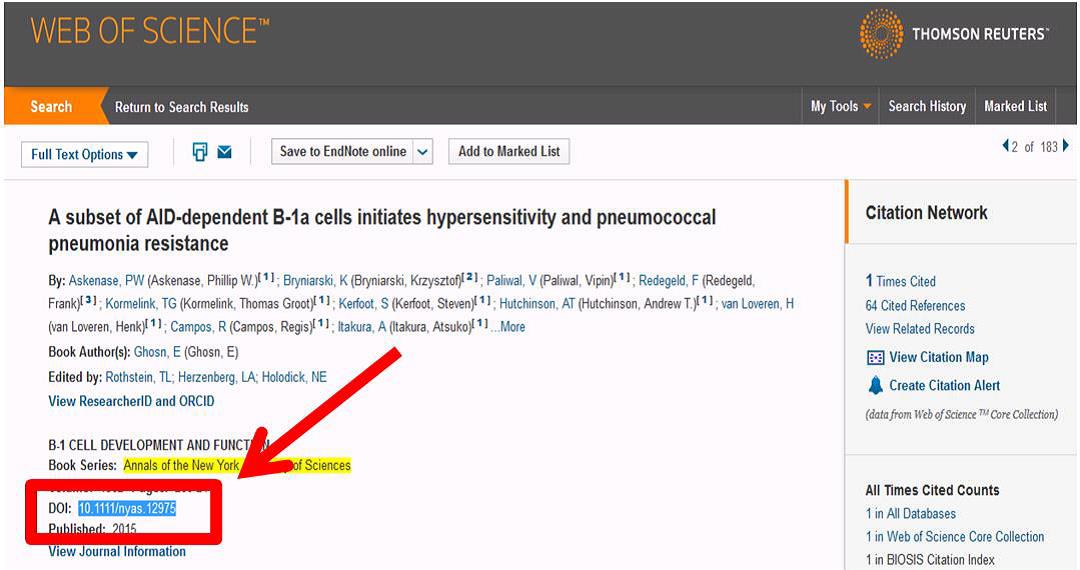Screen dimensions: 1080x570
Task: Open 64 Cited References link
Action: tap(915, 306)
